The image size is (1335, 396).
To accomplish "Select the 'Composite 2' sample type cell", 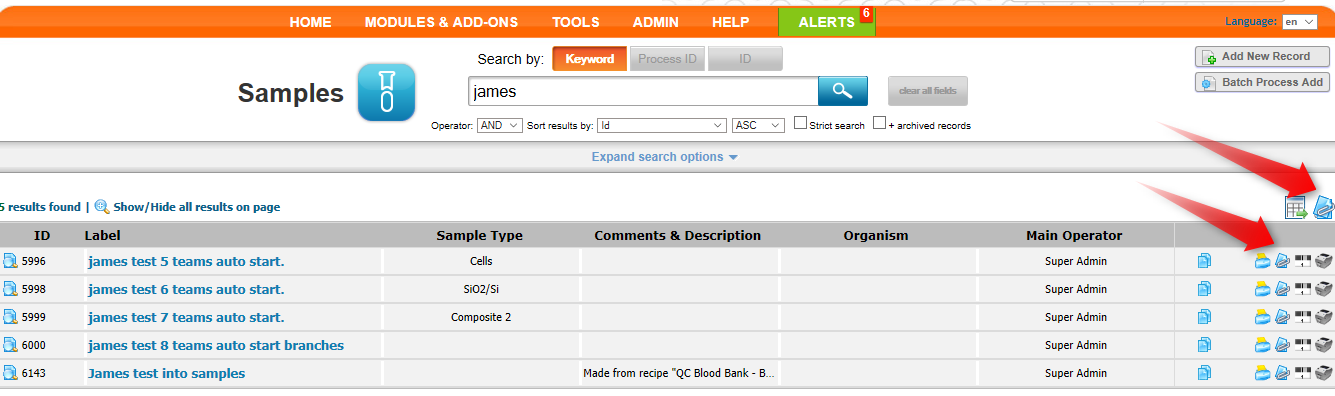I will 481,317.
